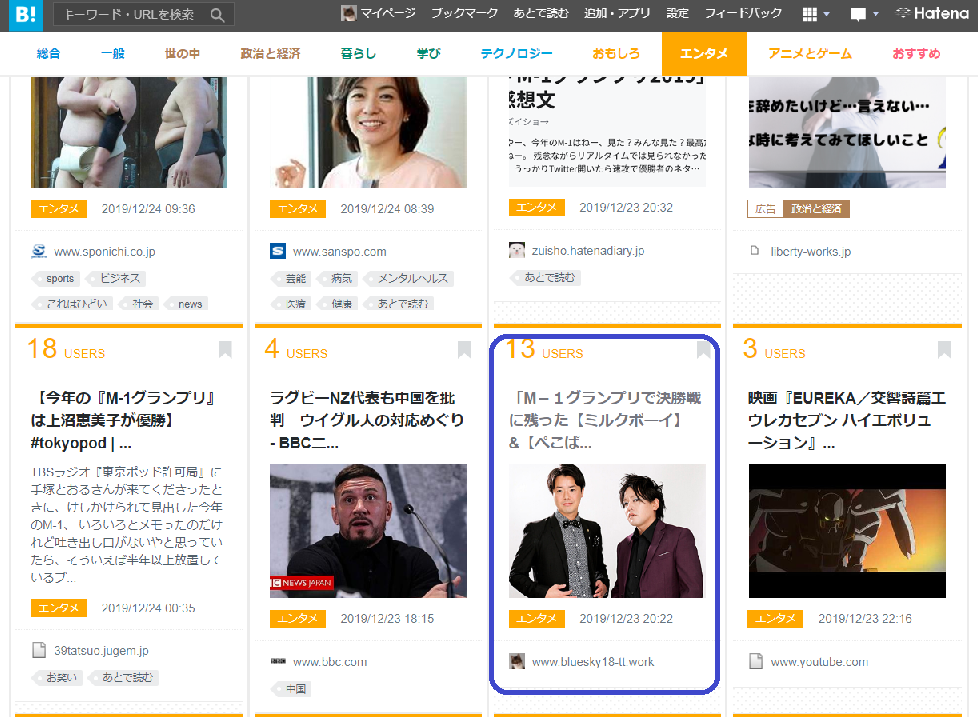Click the ビジネス tag
Viewport: 978px width, 717px height.
pos(117,279)
